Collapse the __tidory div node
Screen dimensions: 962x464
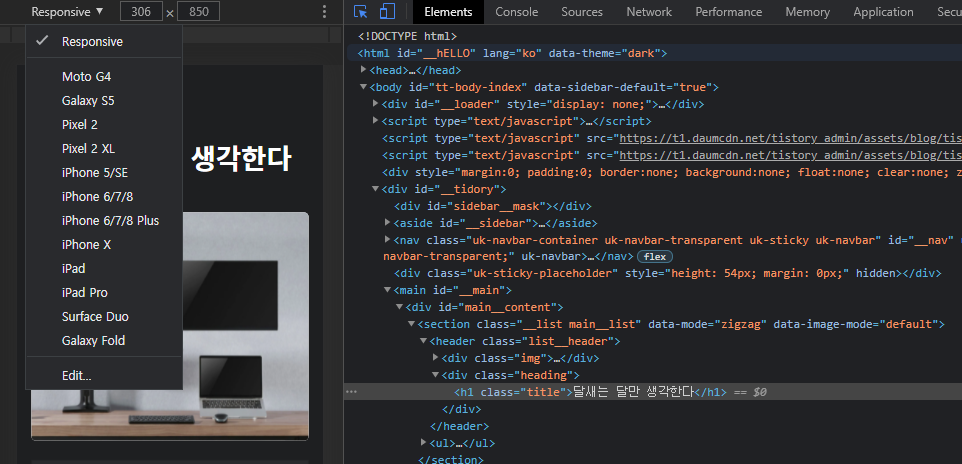(375, 188)
